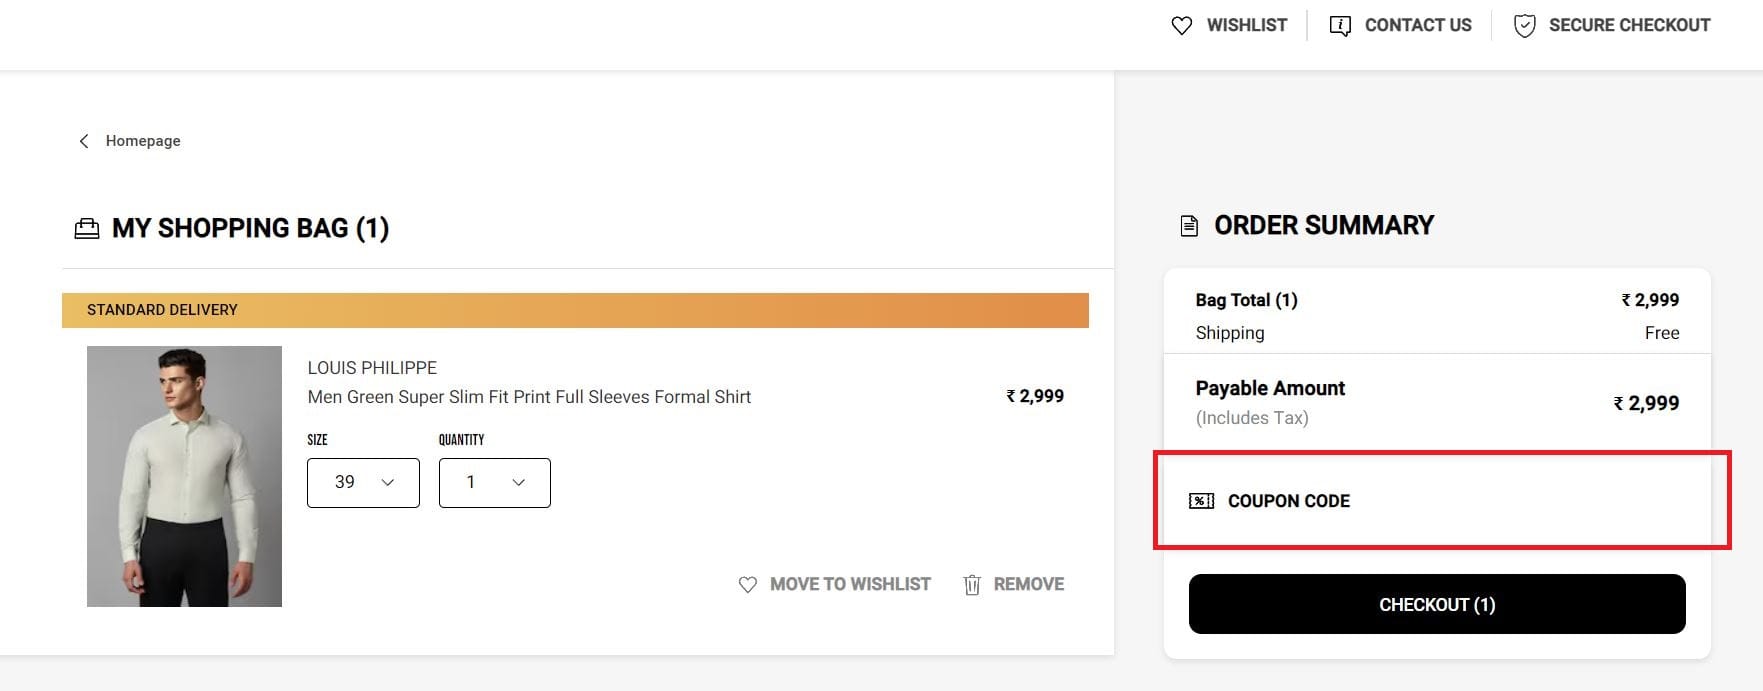The height and width of the screenshot is (691, 1763).
Task: Click the back chevron beside Homepage
Action: pyautogui.click(x=84, y=141)
